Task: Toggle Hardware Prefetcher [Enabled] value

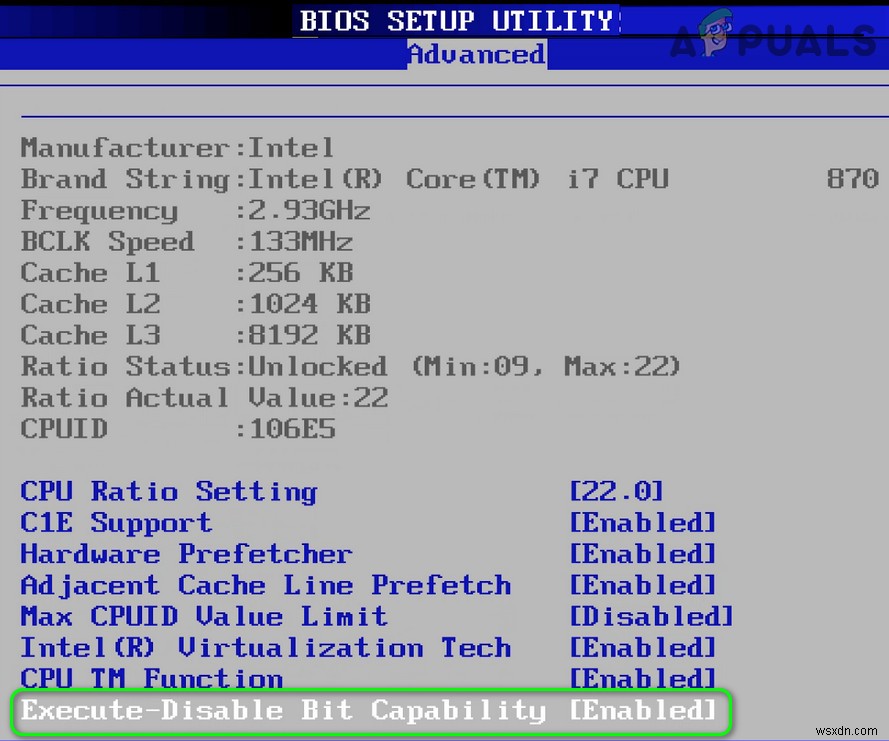Action: coord(643,553)
